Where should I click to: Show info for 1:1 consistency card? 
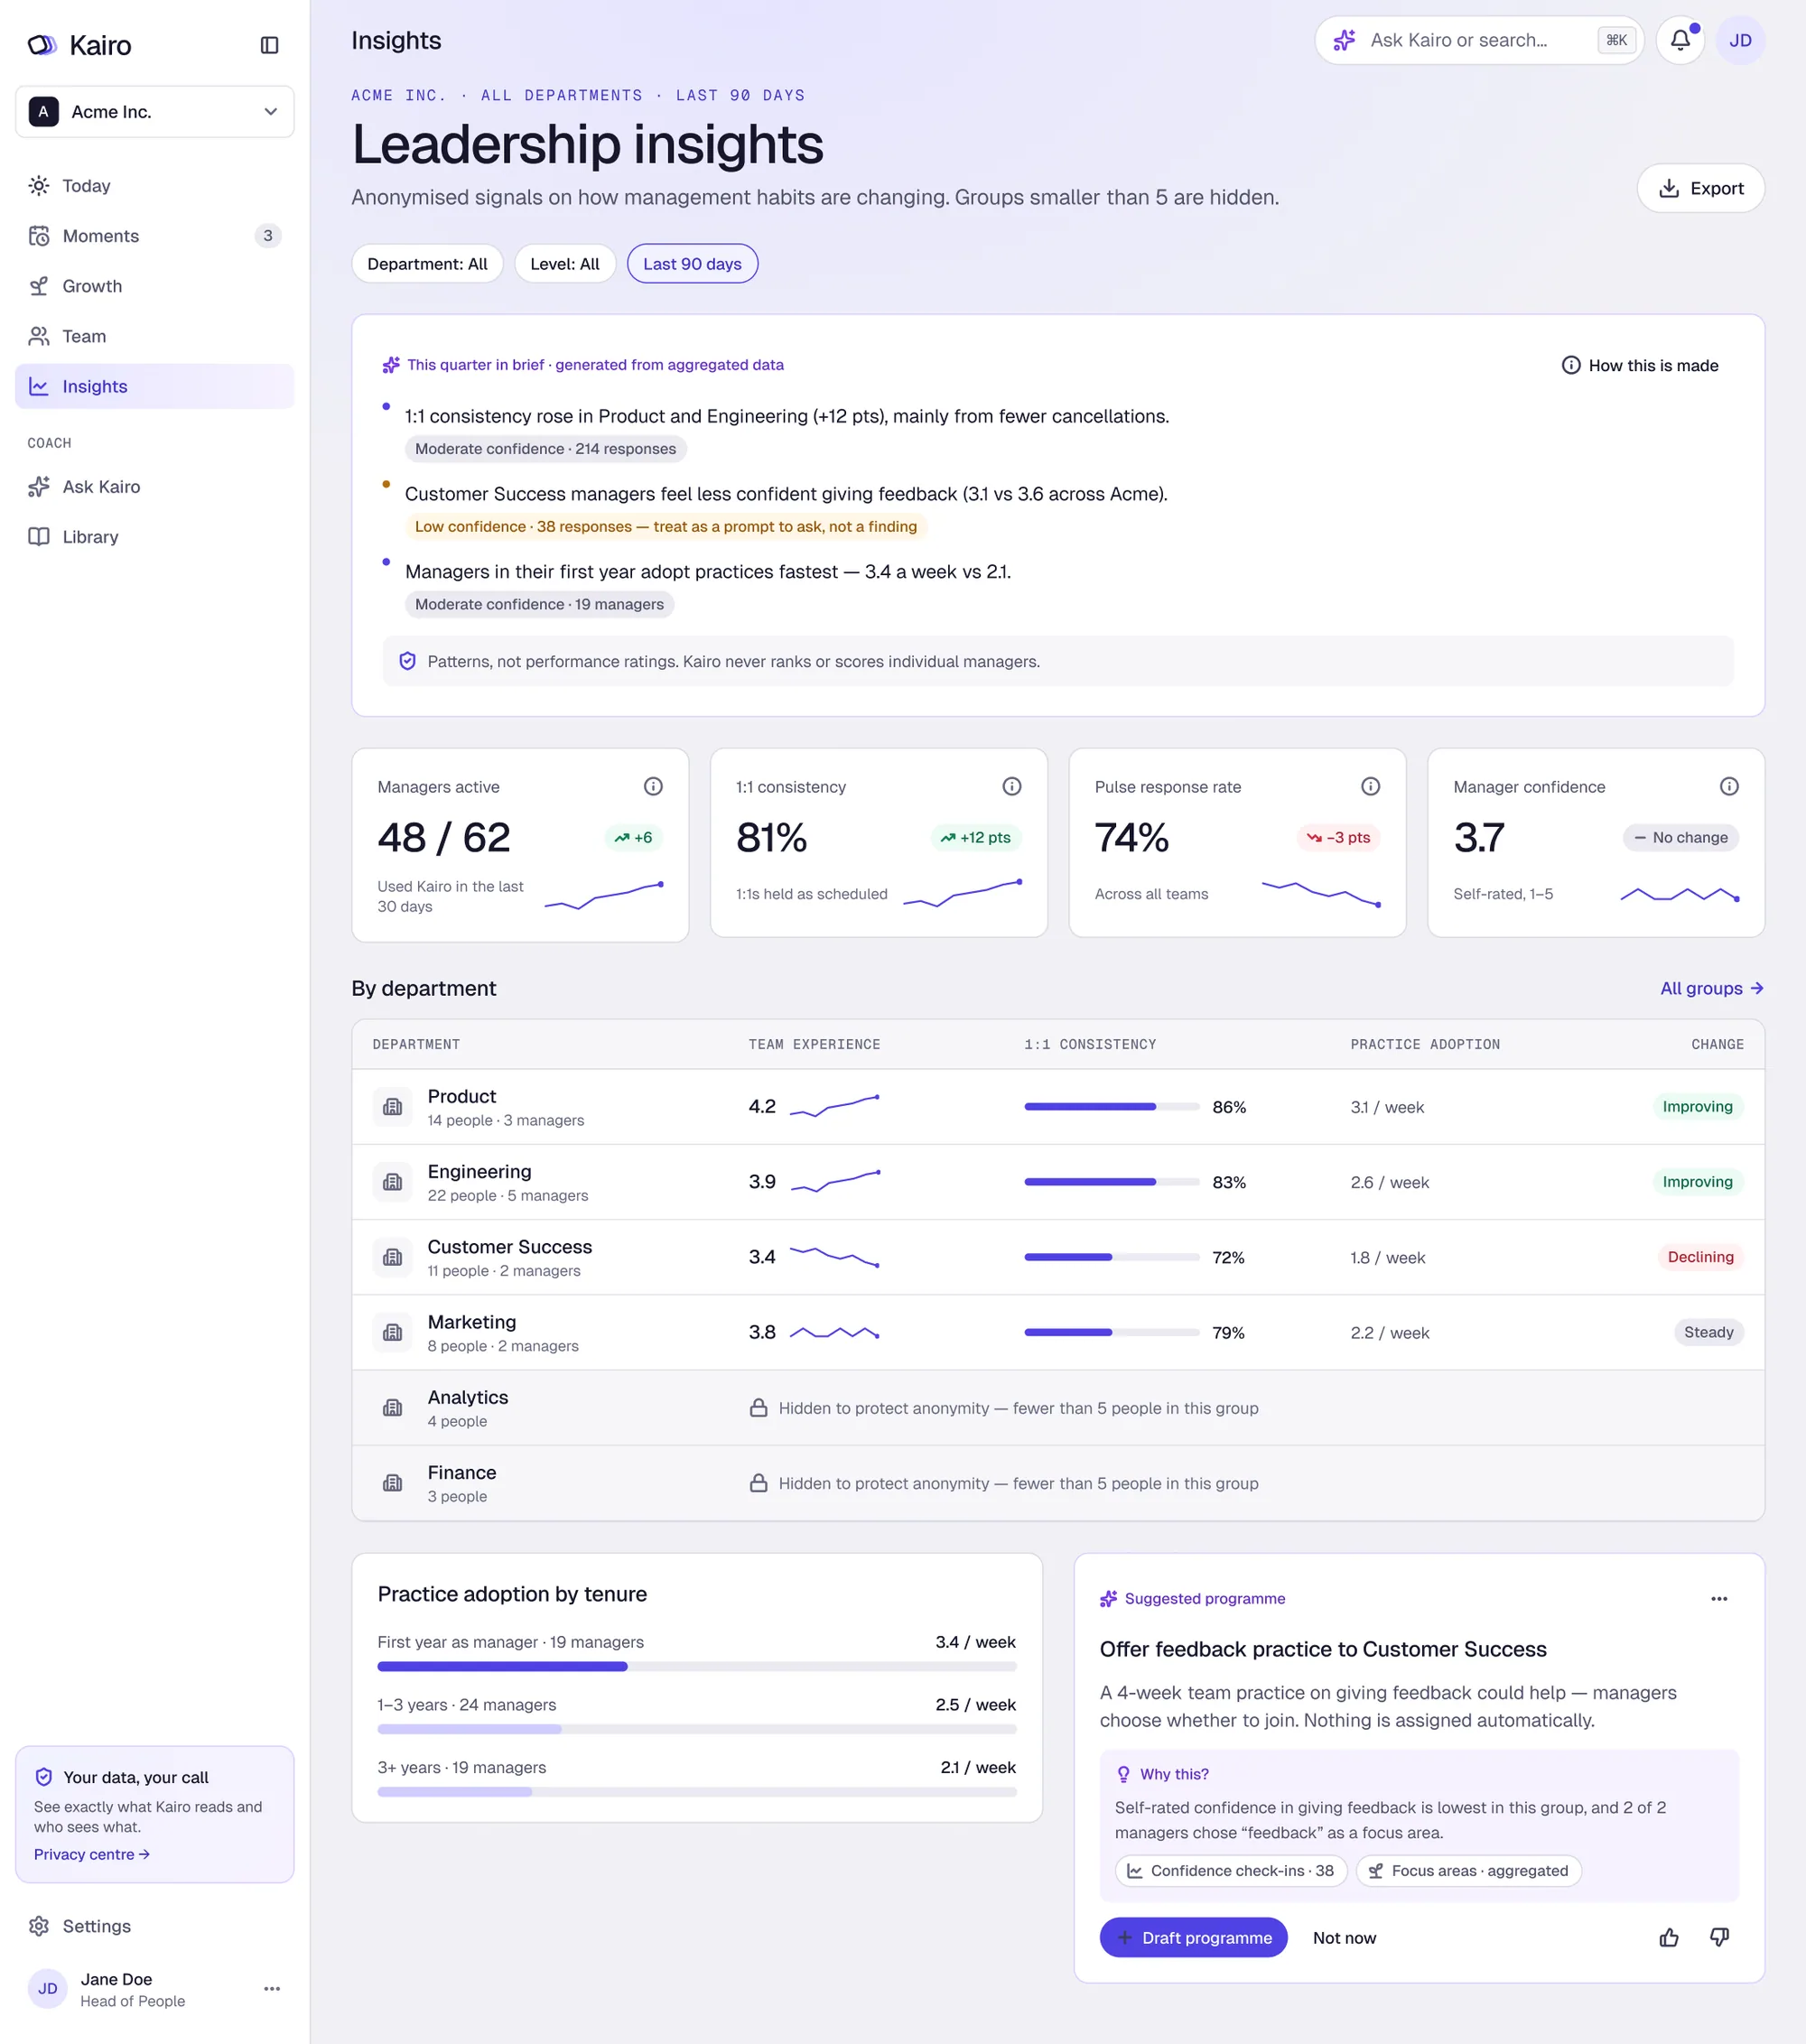tap(1012, 786)
